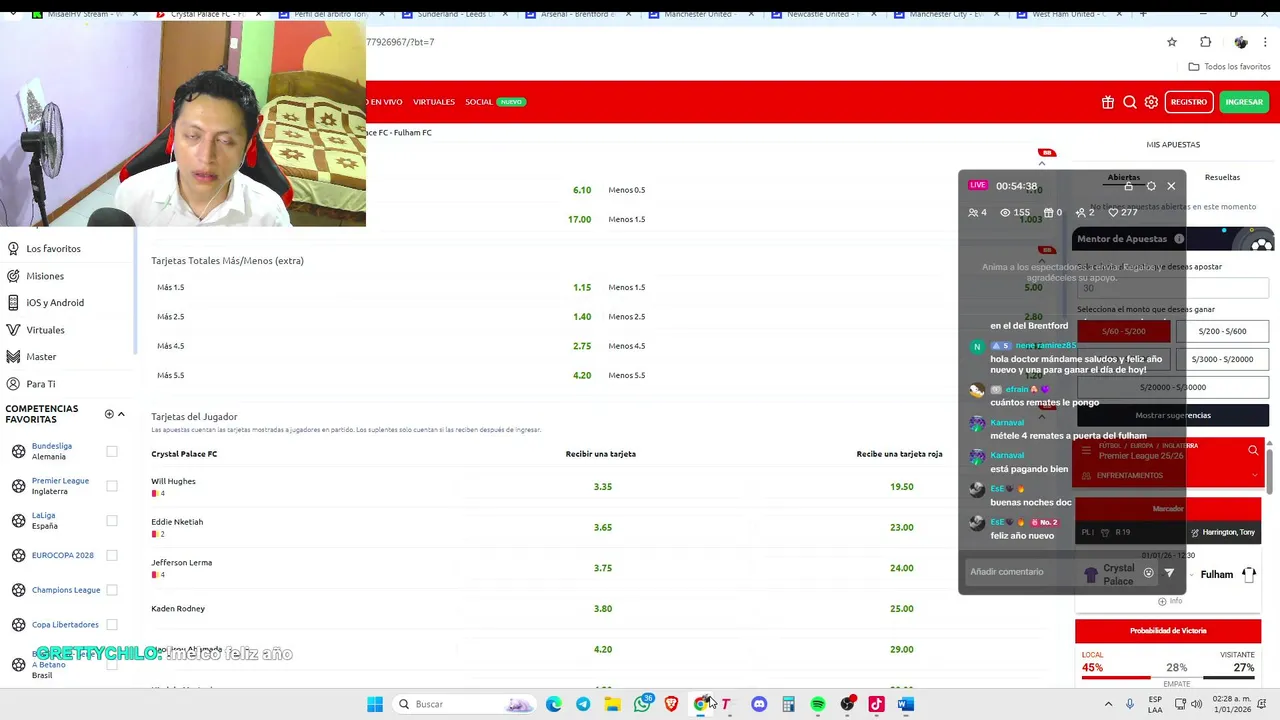
Task: Open the browser three-dot menu
Action: pos(1266,42)
